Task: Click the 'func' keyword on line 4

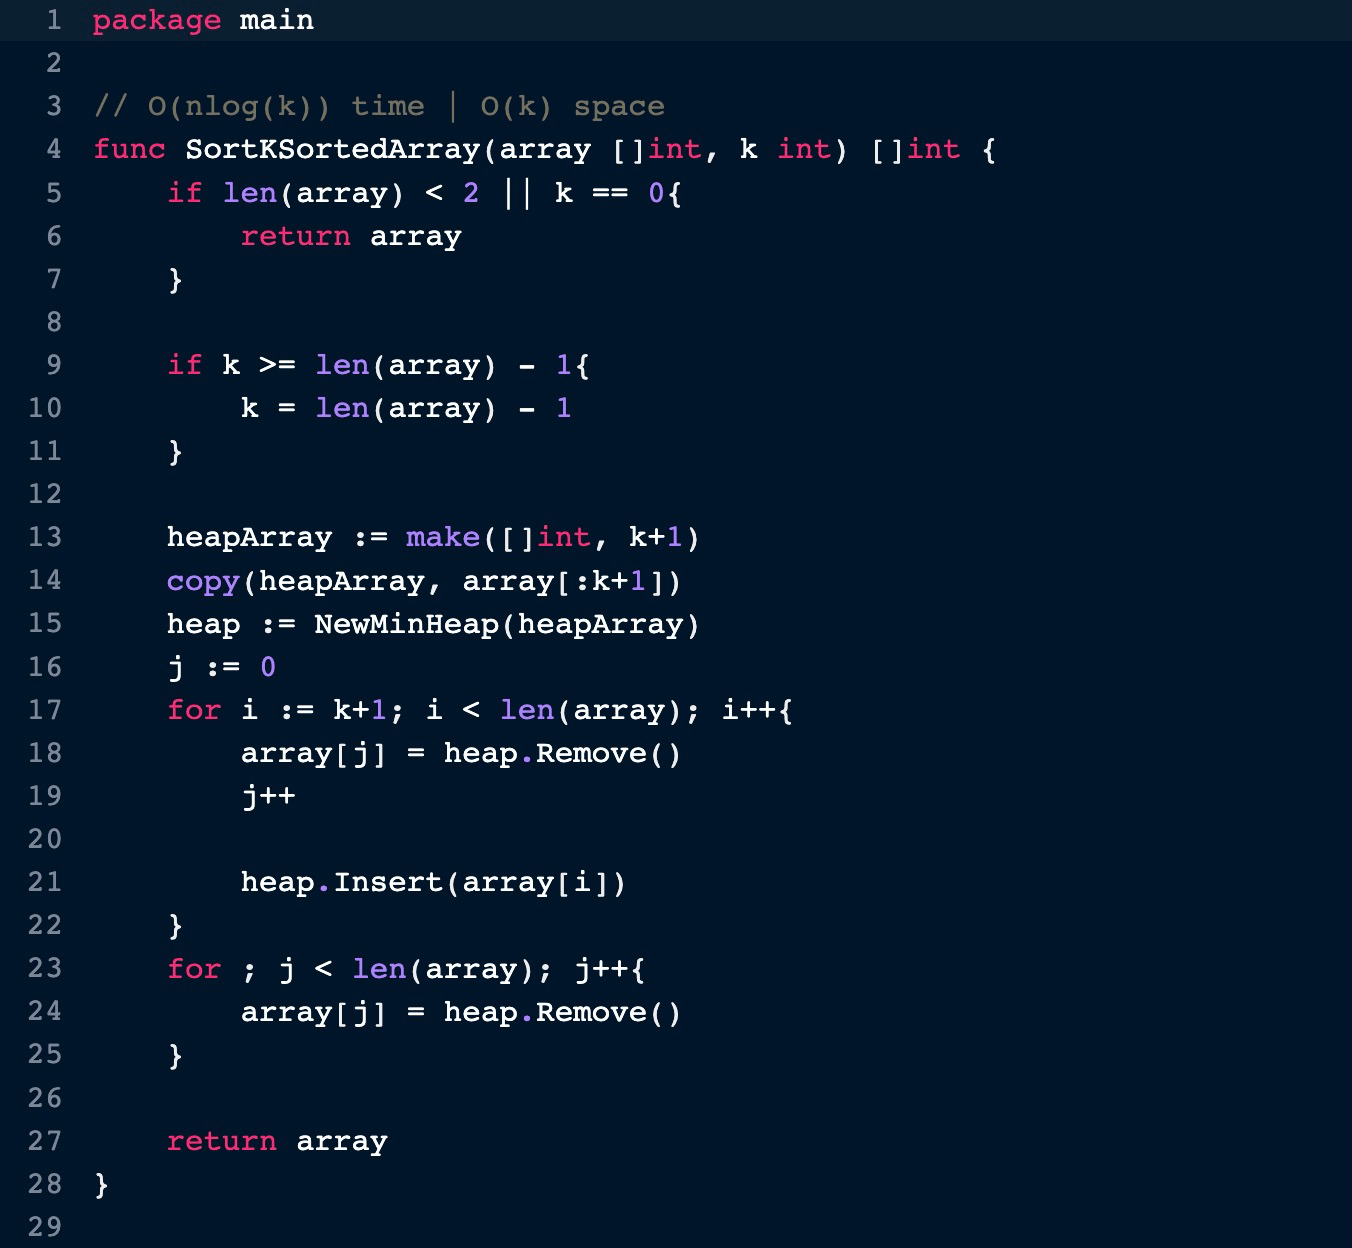Action: (129, 149)
